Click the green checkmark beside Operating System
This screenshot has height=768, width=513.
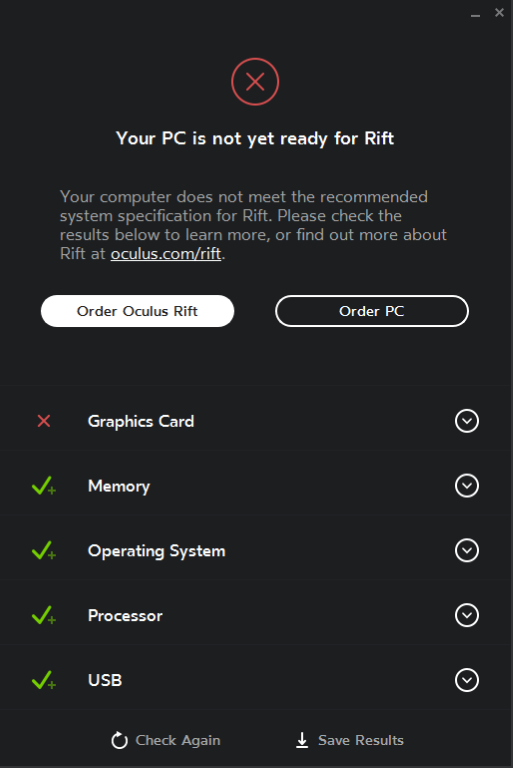pyautogui.click(x=44, y=550)
